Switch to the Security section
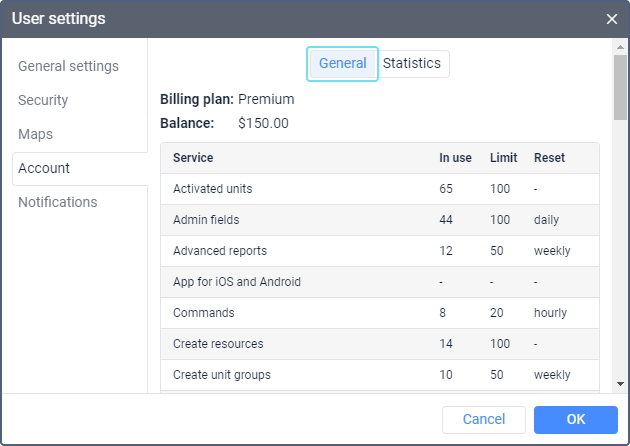The image size is (630, 446). point(43,100)
